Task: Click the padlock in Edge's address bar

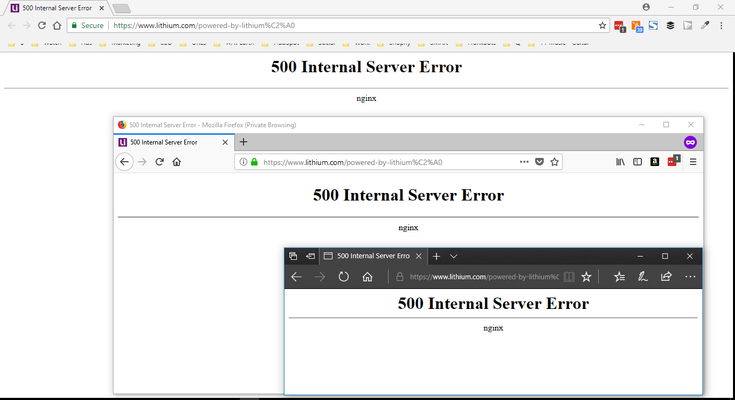Action: [x=399, y=277]
